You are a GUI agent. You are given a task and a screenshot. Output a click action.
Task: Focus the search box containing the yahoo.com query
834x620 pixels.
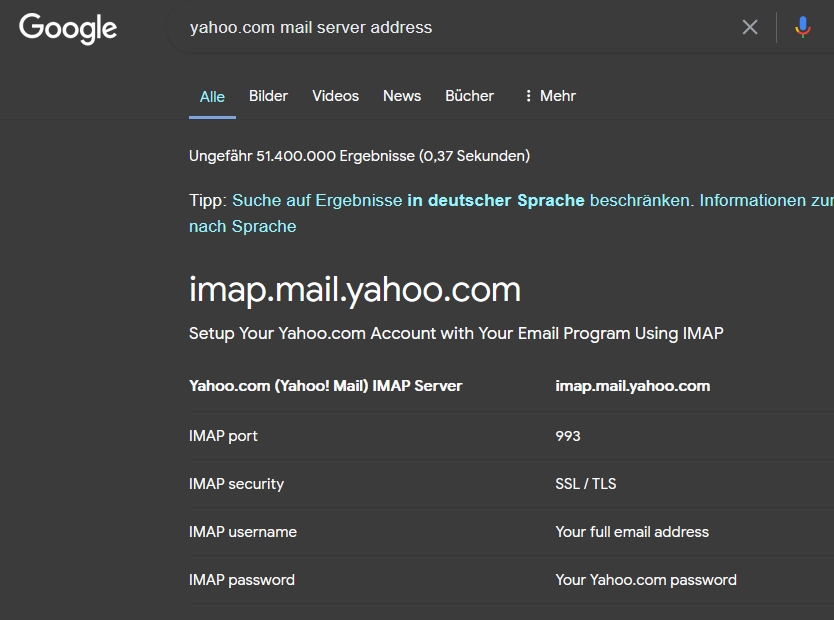pyautogui.click(x=450, y=28)
